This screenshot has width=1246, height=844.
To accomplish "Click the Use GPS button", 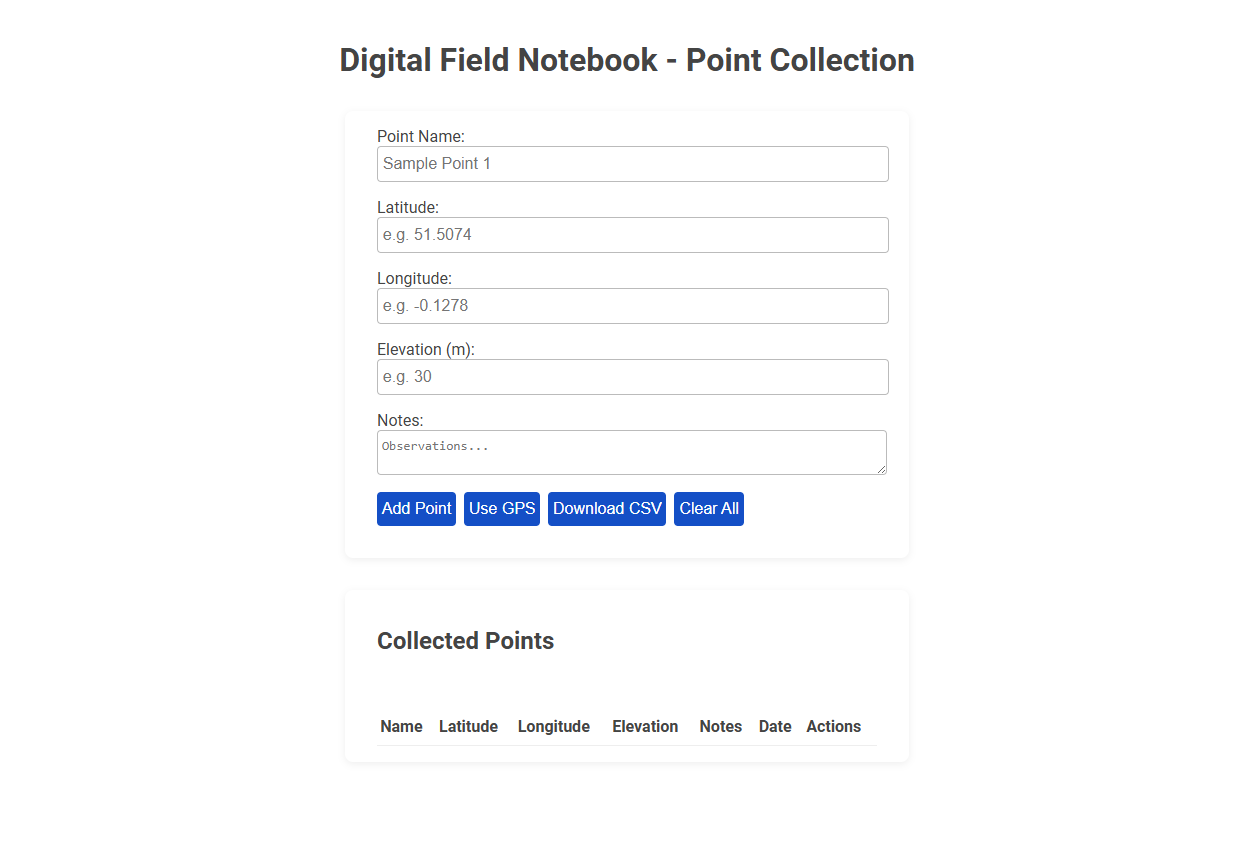I will [501, 508].
